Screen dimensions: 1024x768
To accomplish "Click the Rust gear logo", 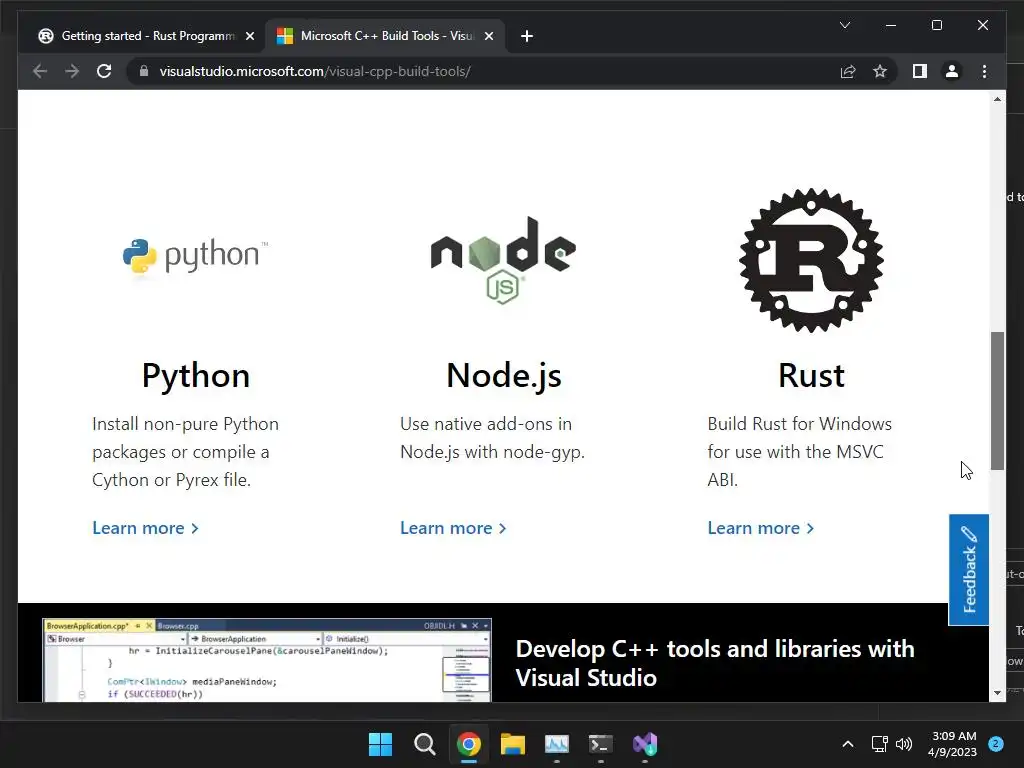I will (811, 260).
